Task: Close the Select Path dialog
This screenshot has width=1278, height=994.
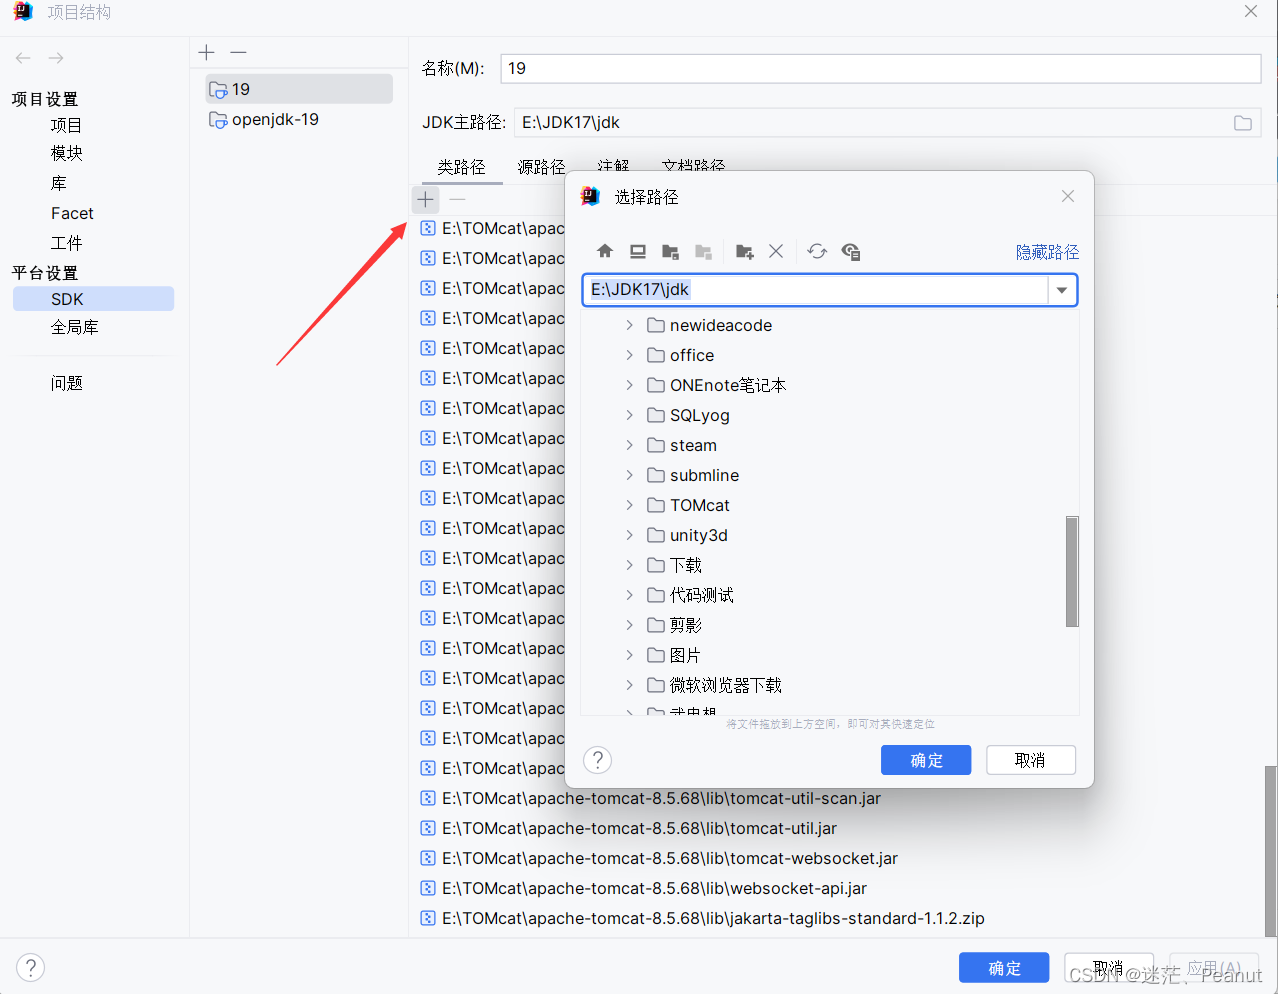Action: coord(1068,196)
